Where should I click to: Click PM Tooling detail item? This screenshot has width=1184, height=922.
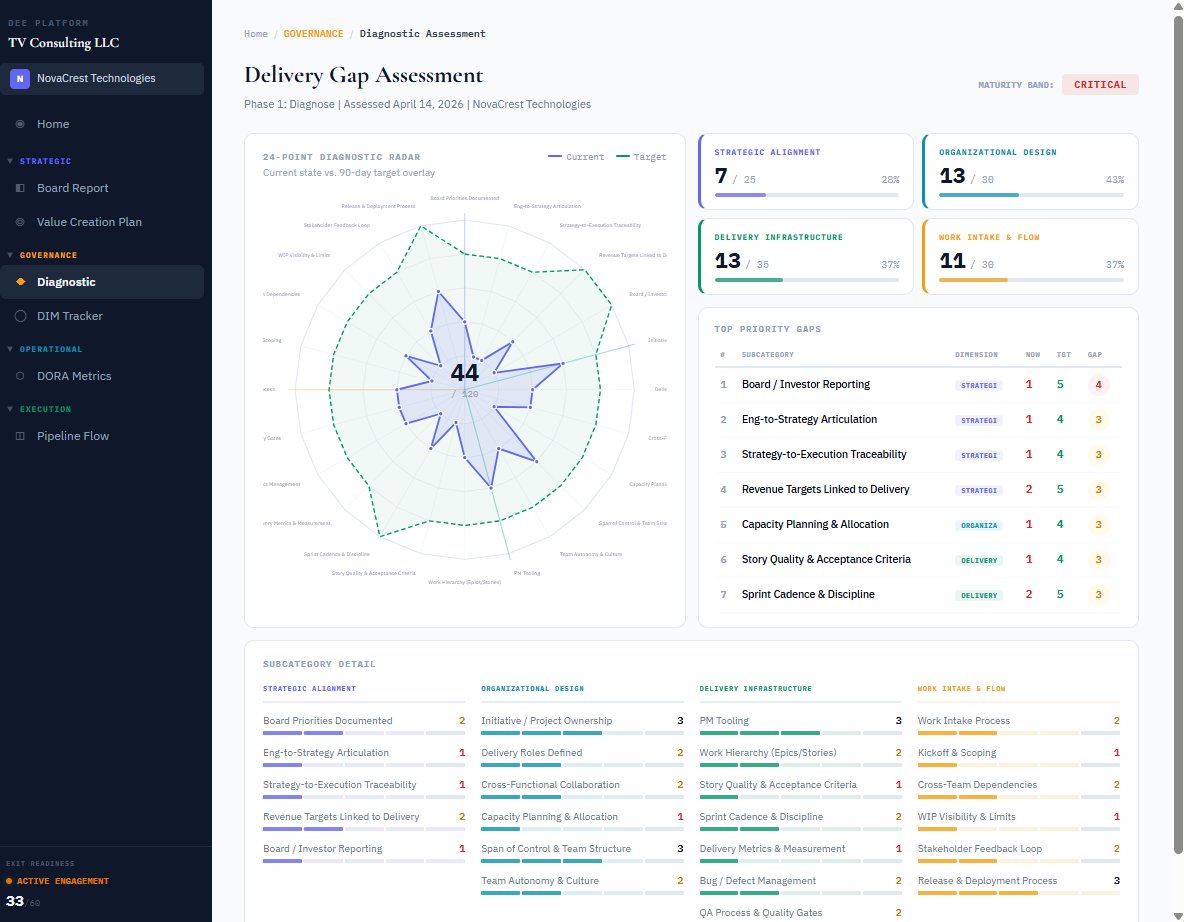point(800,726)
